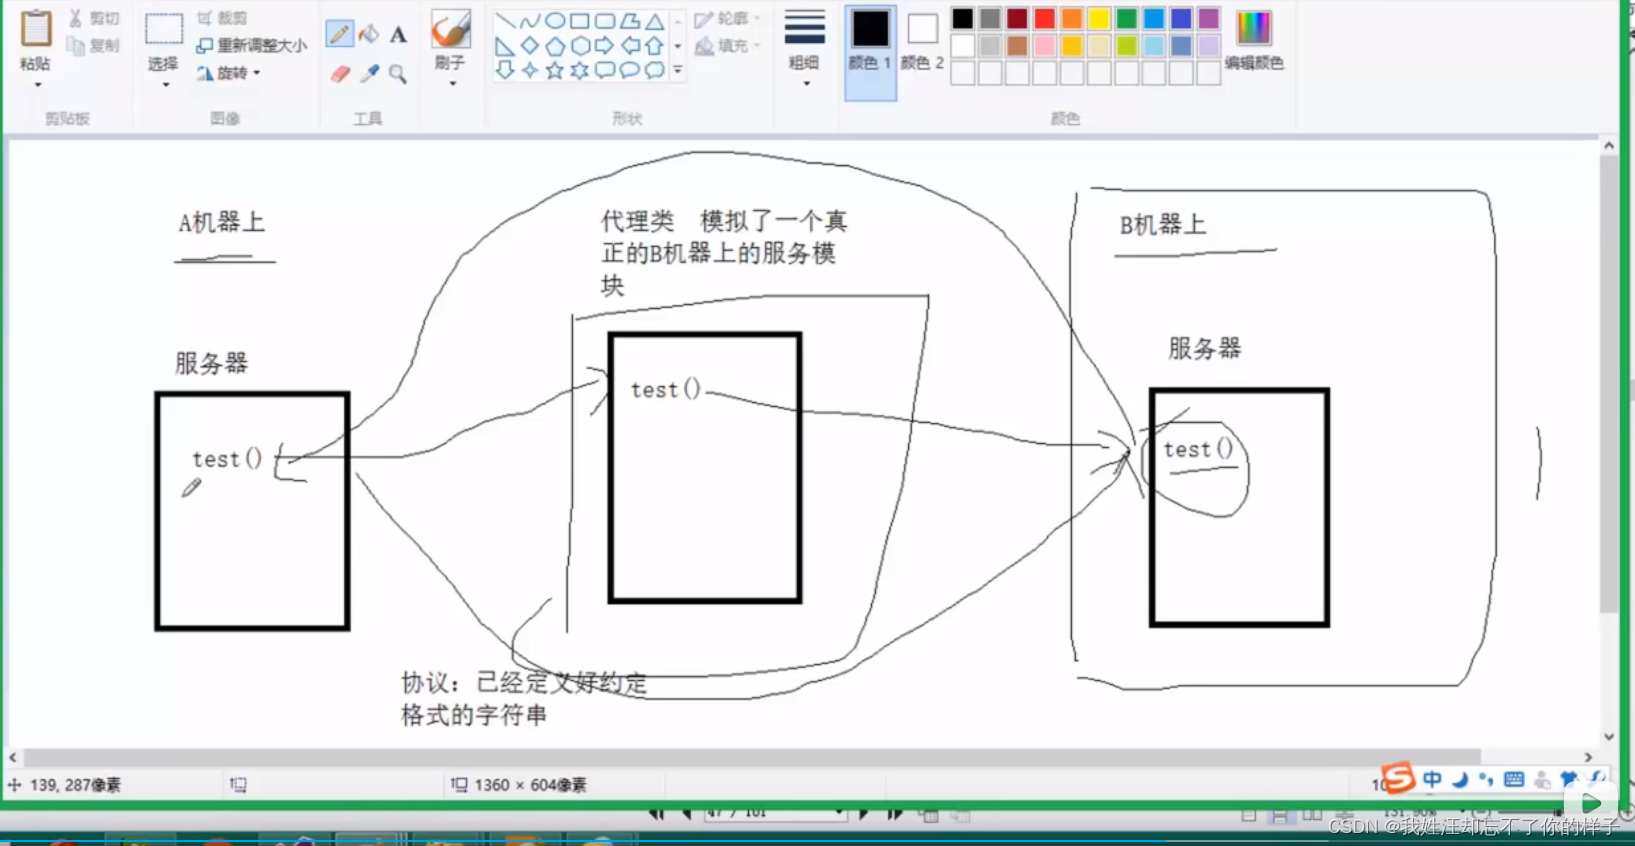
Task: Open Edit colors (编辑颜色)
Action: click(x=1254, y=41)
